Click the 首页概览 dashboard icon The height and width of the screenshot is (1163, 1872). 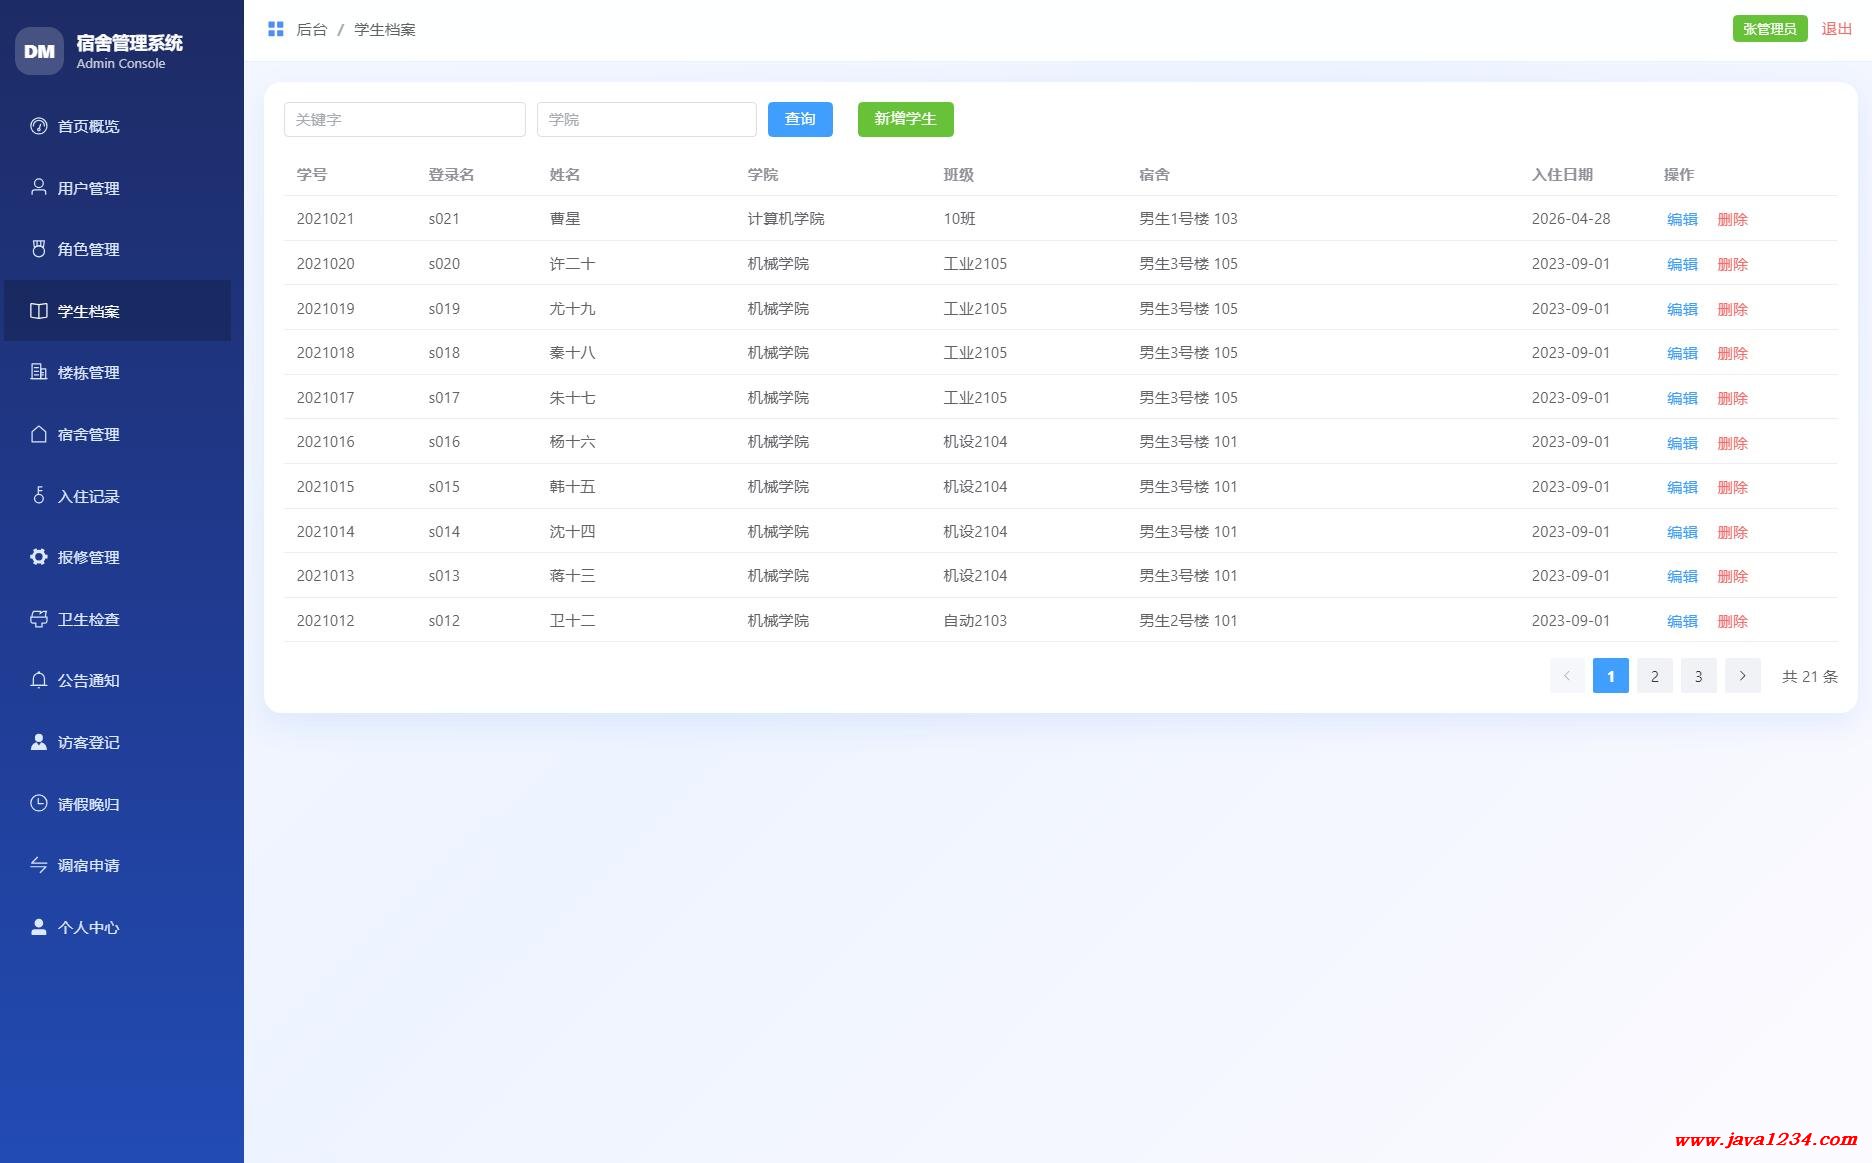pos(39,126)
